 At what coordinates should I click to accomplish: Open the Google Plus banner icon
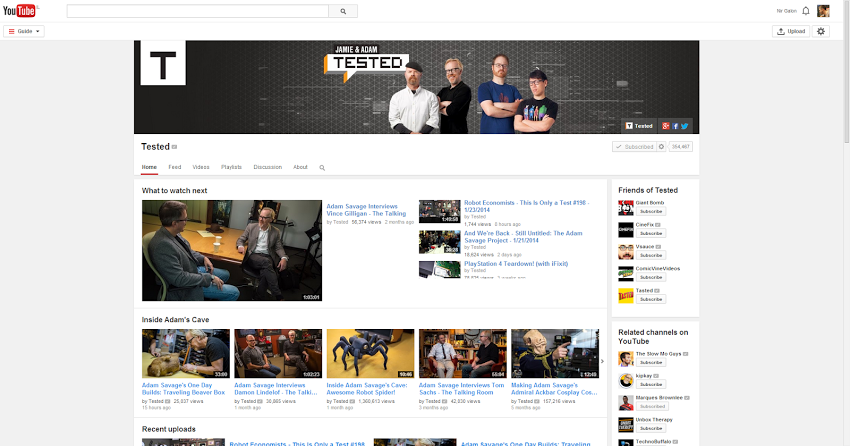click(666, 126)
